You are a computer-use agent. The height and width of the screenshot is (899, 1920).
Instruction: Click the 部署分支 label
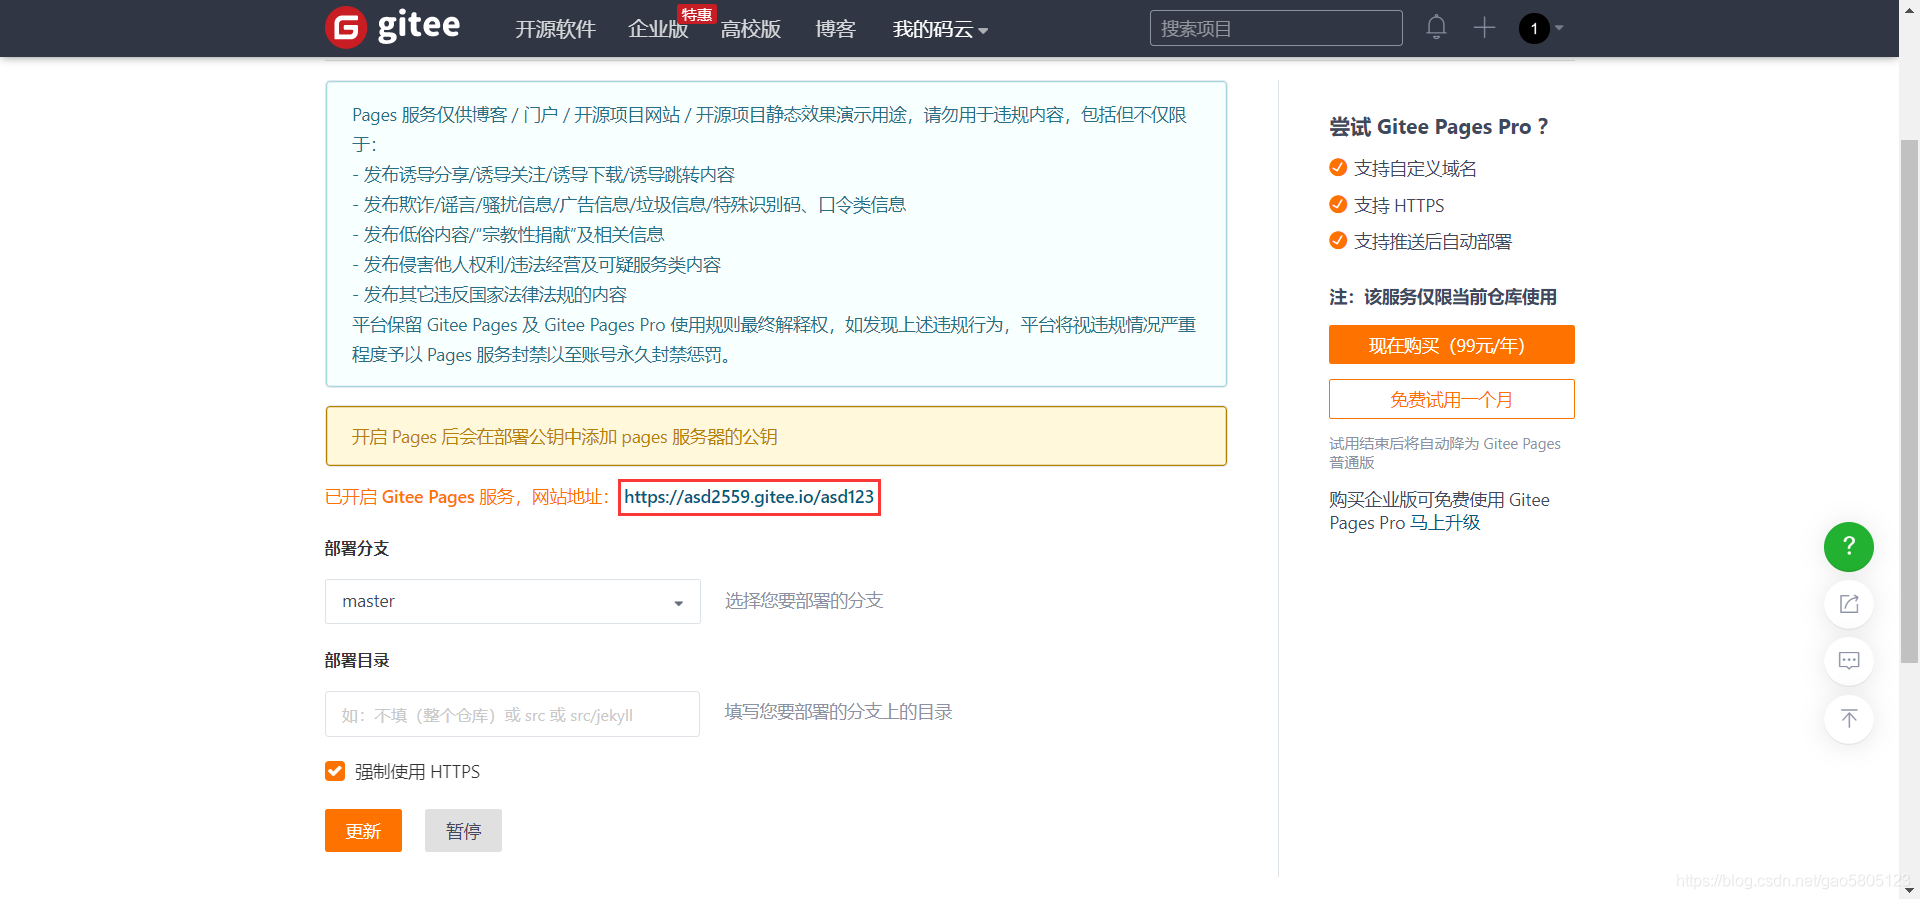357,548
